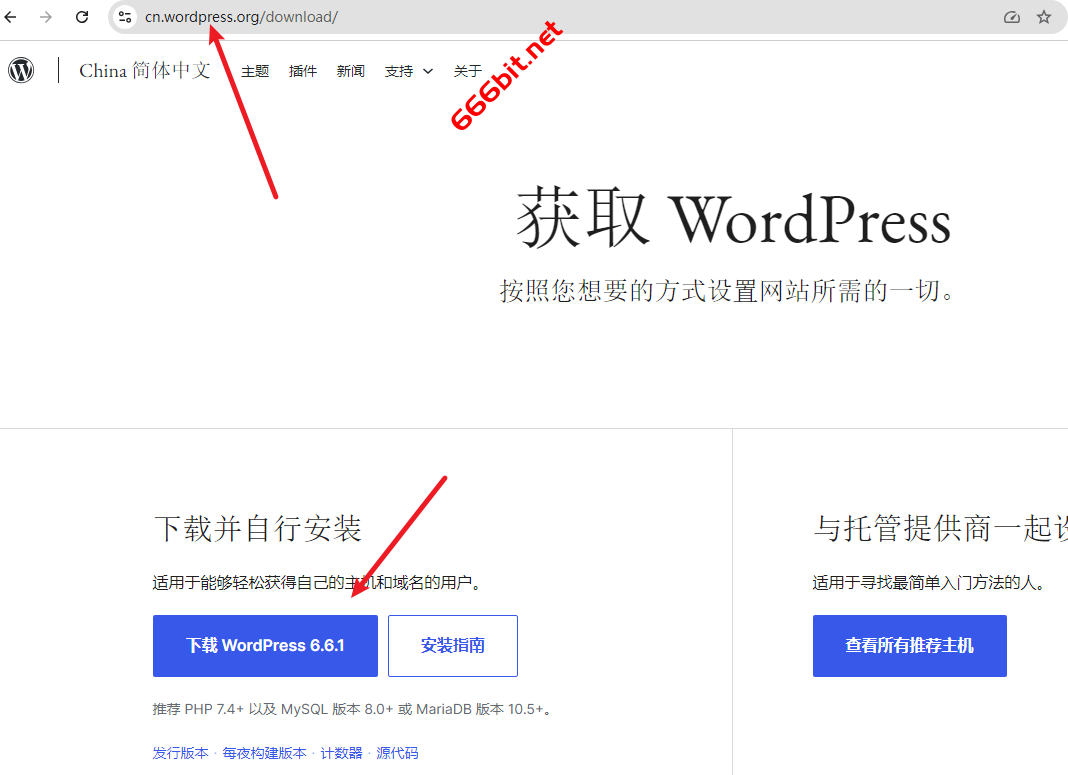Select 新闻 from the navigation menu
This screenshot has width=1068, height=775.
351,71
